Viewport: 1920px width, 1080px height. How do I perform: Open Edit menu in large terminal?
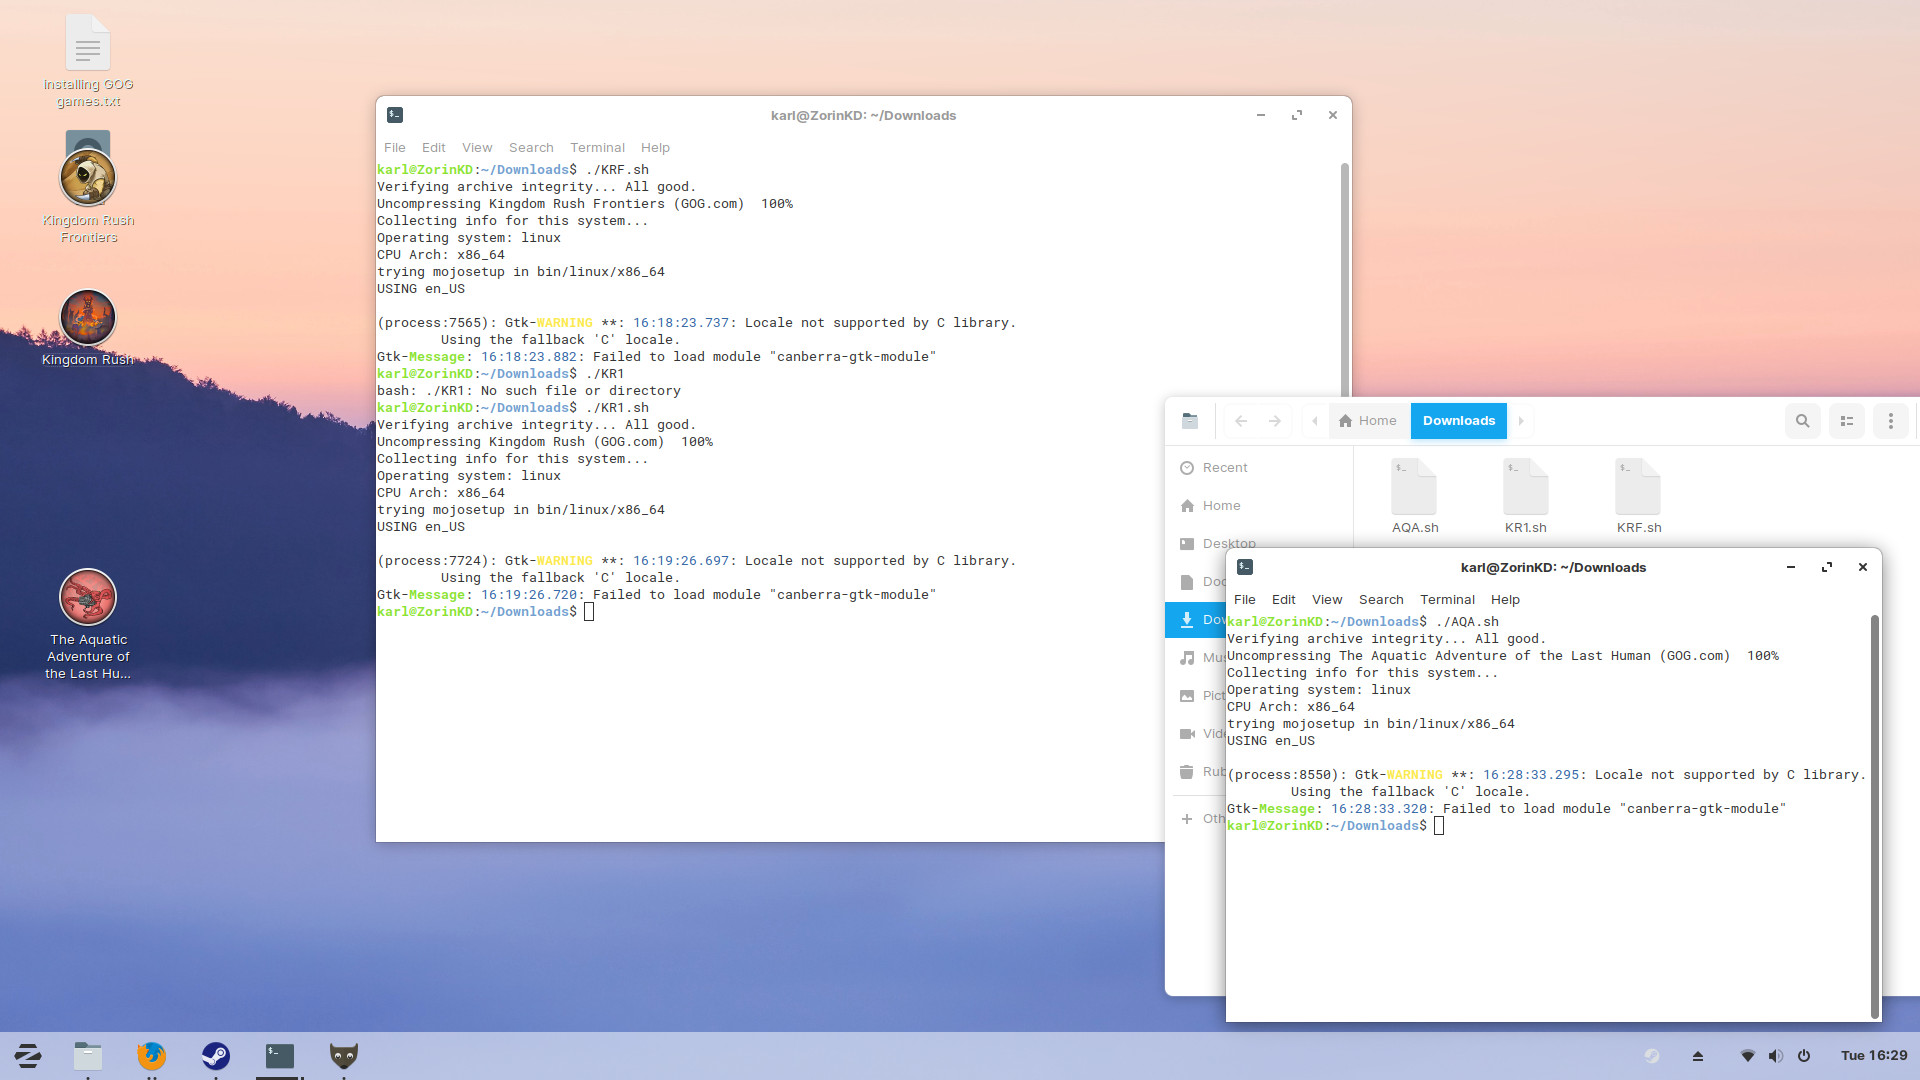[x=434, y=147]
